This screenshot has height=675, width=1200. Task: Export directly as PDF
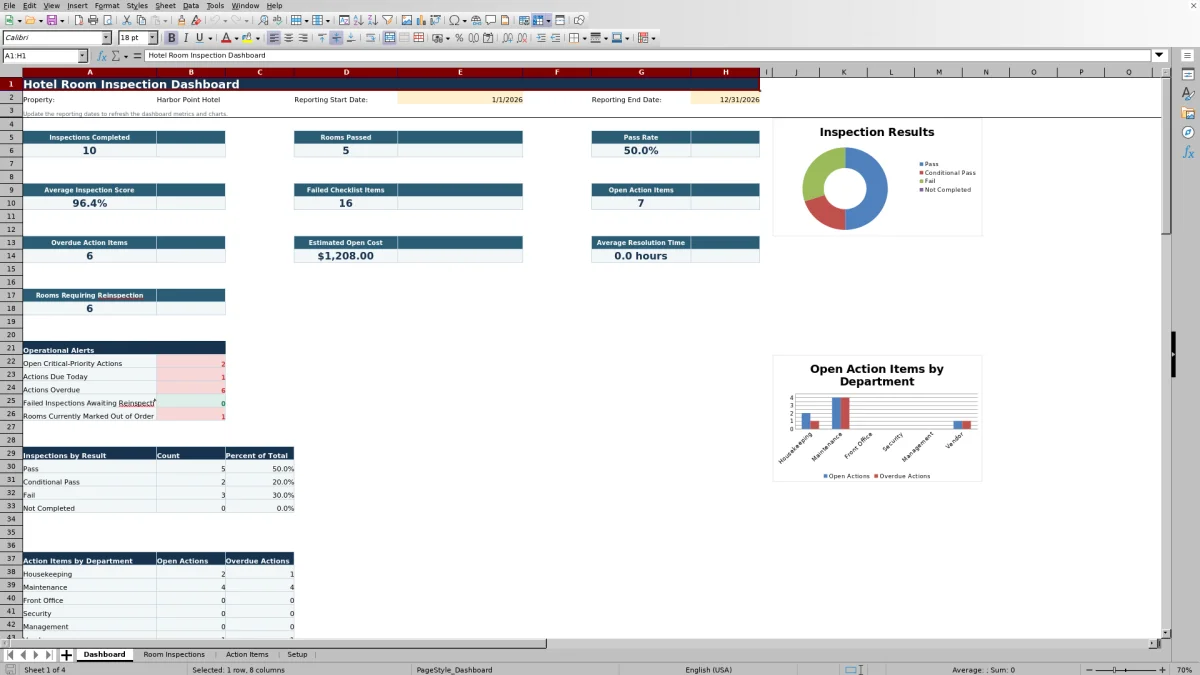click(x=78, y=20)
